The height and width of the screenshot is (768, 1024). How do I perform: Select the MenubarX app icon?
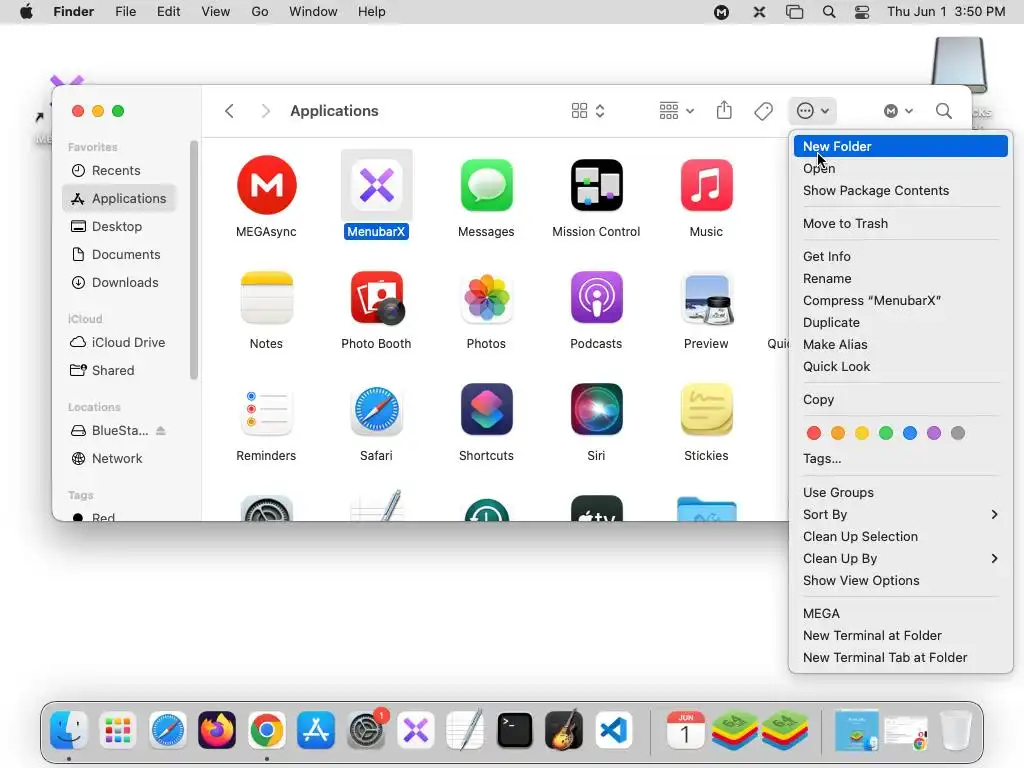[376, 185]
